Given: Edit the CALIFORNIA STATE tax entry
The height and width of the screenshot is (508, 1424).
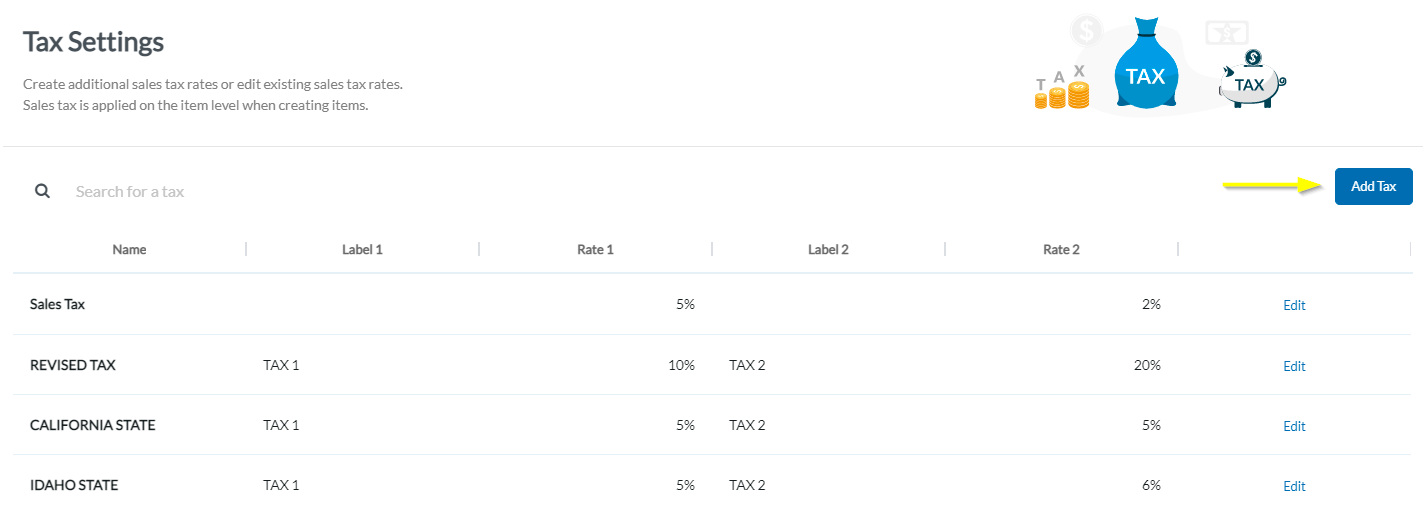Looking at the screenshot, I should [1294, 426].
